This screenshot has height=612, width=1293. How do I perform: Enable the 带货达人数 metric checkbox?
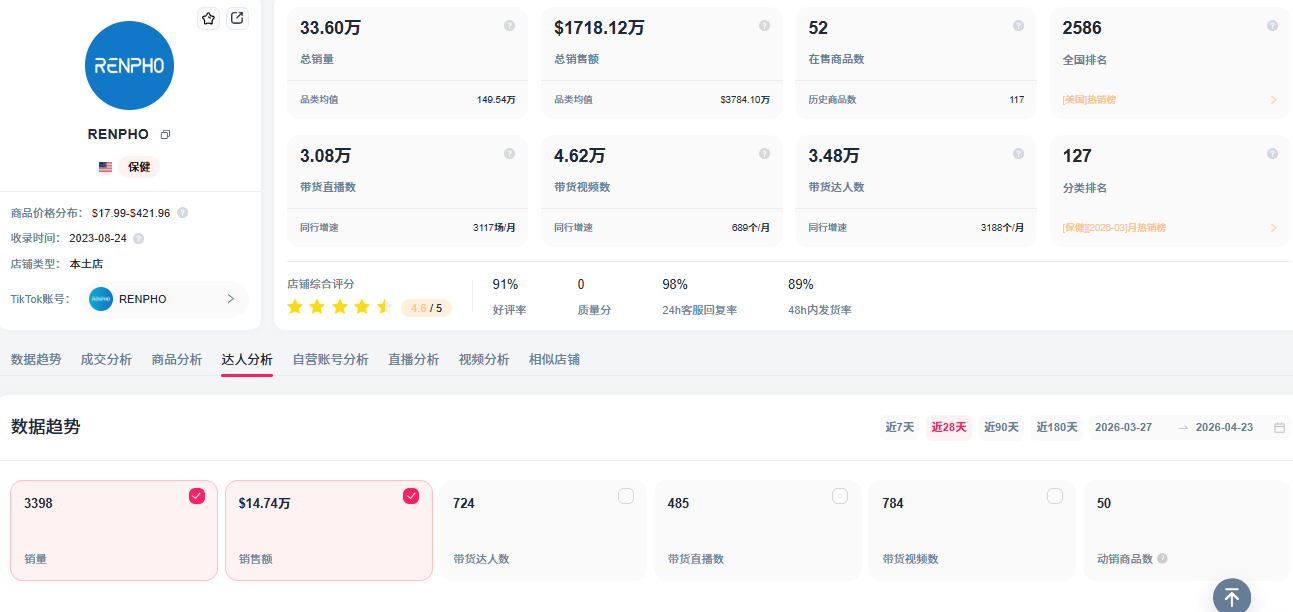coord(626,496)
